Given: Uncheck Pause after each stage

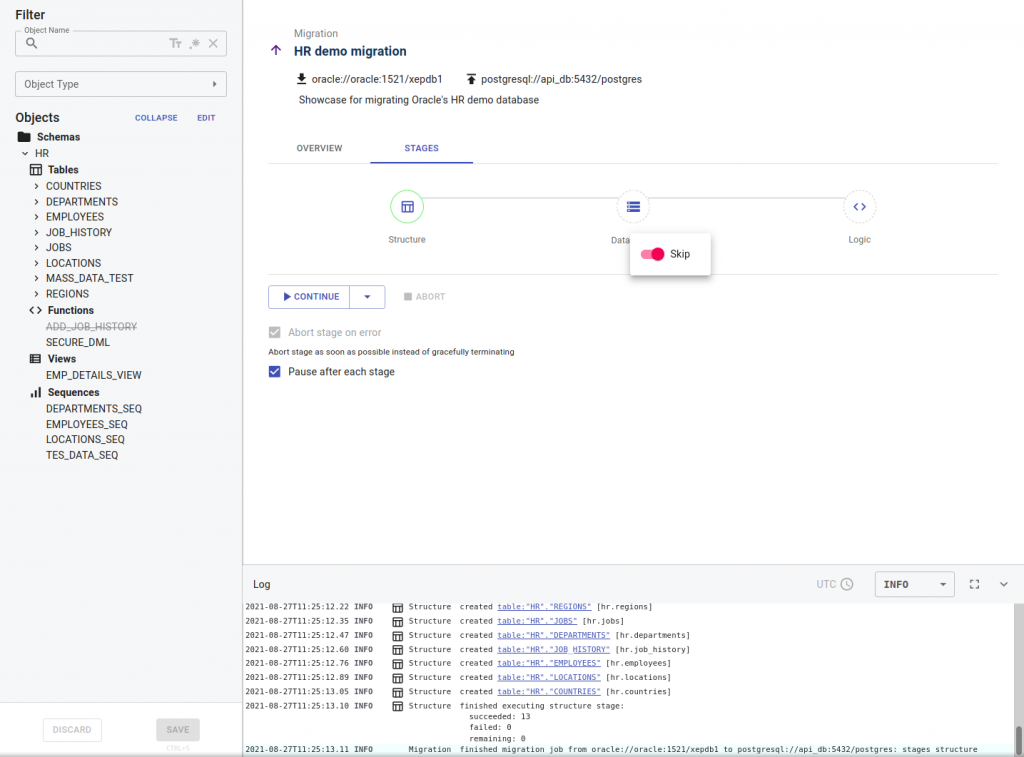Looking at the screenshot, I should 274,372.
